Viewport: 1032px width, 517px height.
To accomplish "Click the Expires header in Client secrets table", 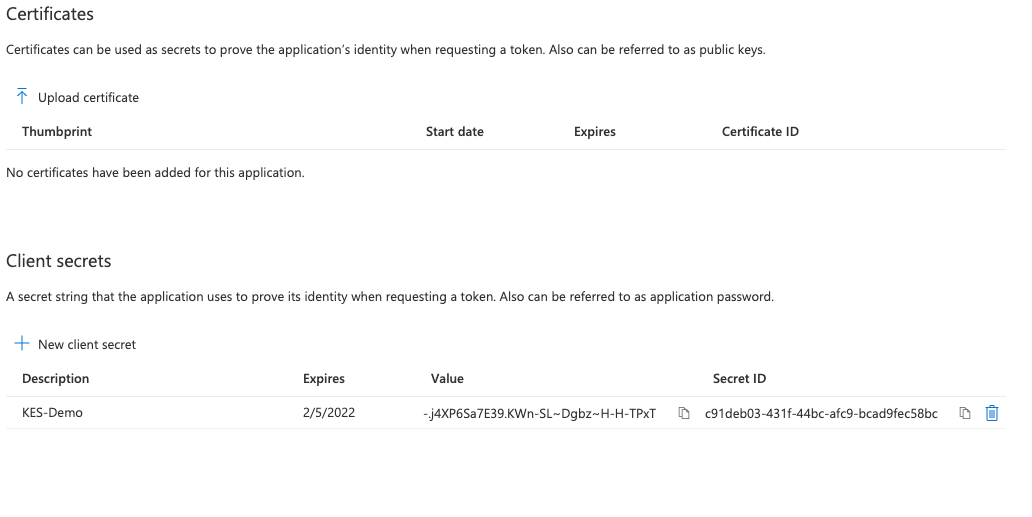I will [324, 378].
